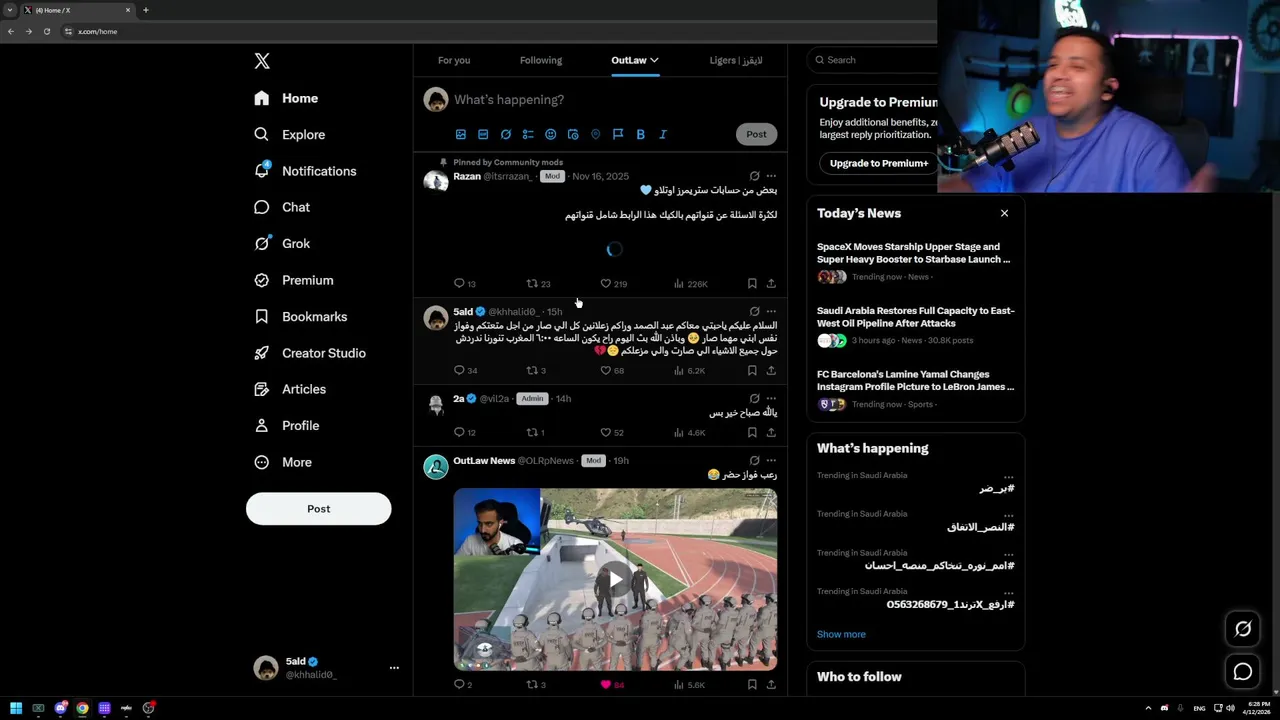This screenshot has height=720, width=1280.
Task: Switch to the For you tab
Action: (x=454, y=60)
